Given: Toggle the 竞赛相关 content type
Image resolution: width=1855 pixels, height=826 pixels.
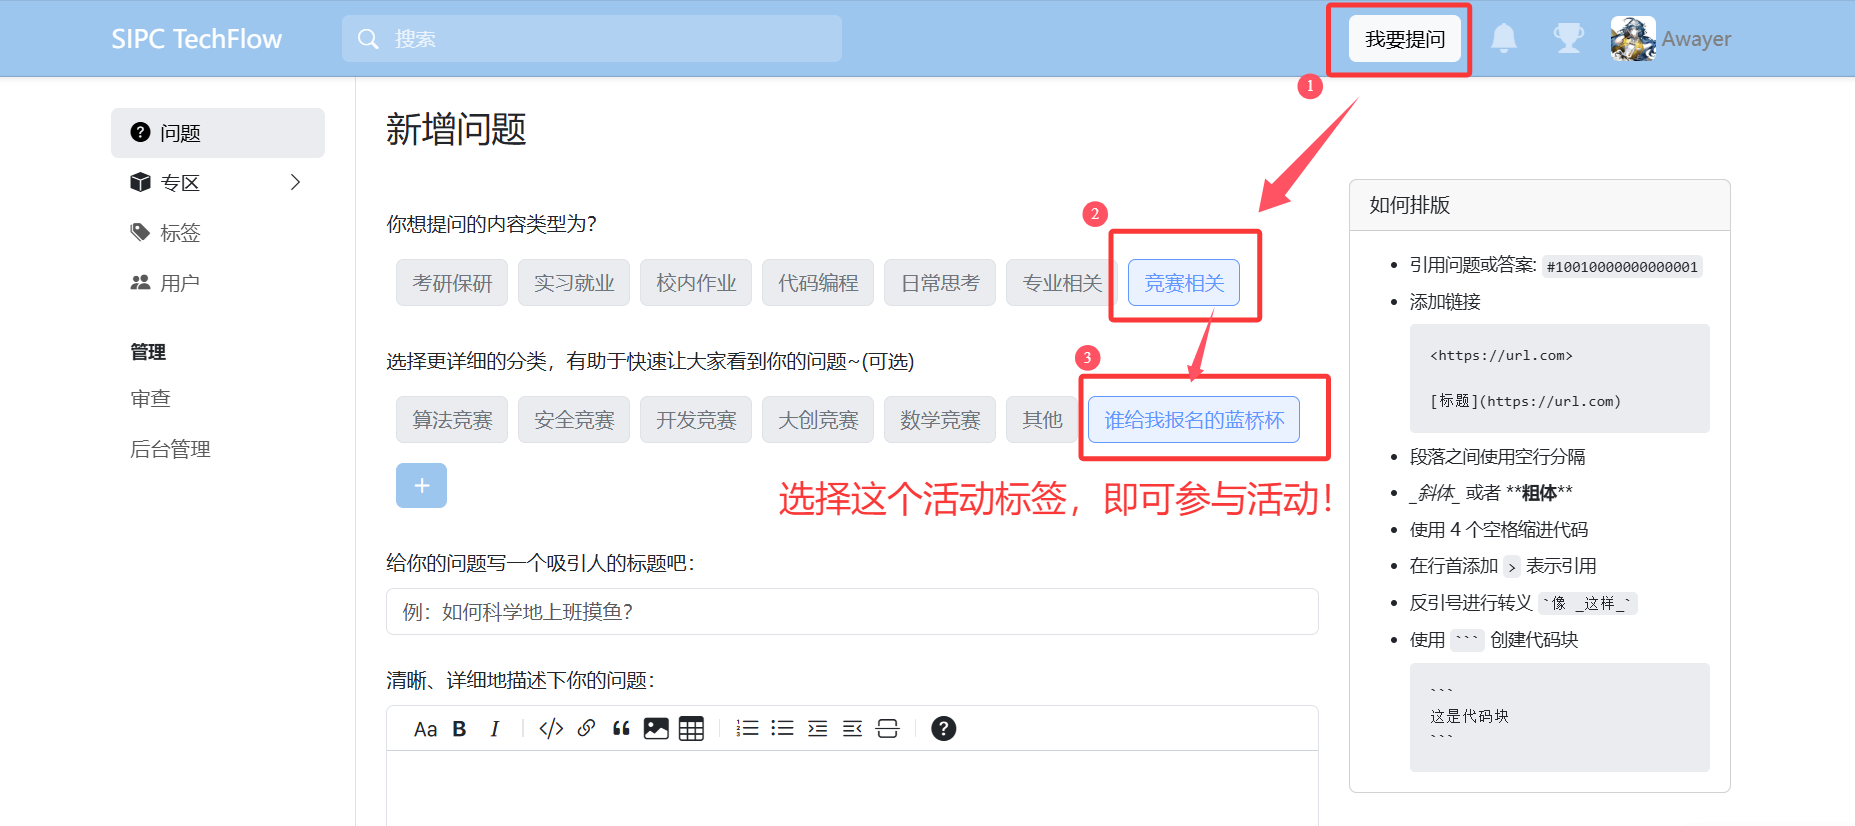Looking at the screenshot, I should (1184, 283).
